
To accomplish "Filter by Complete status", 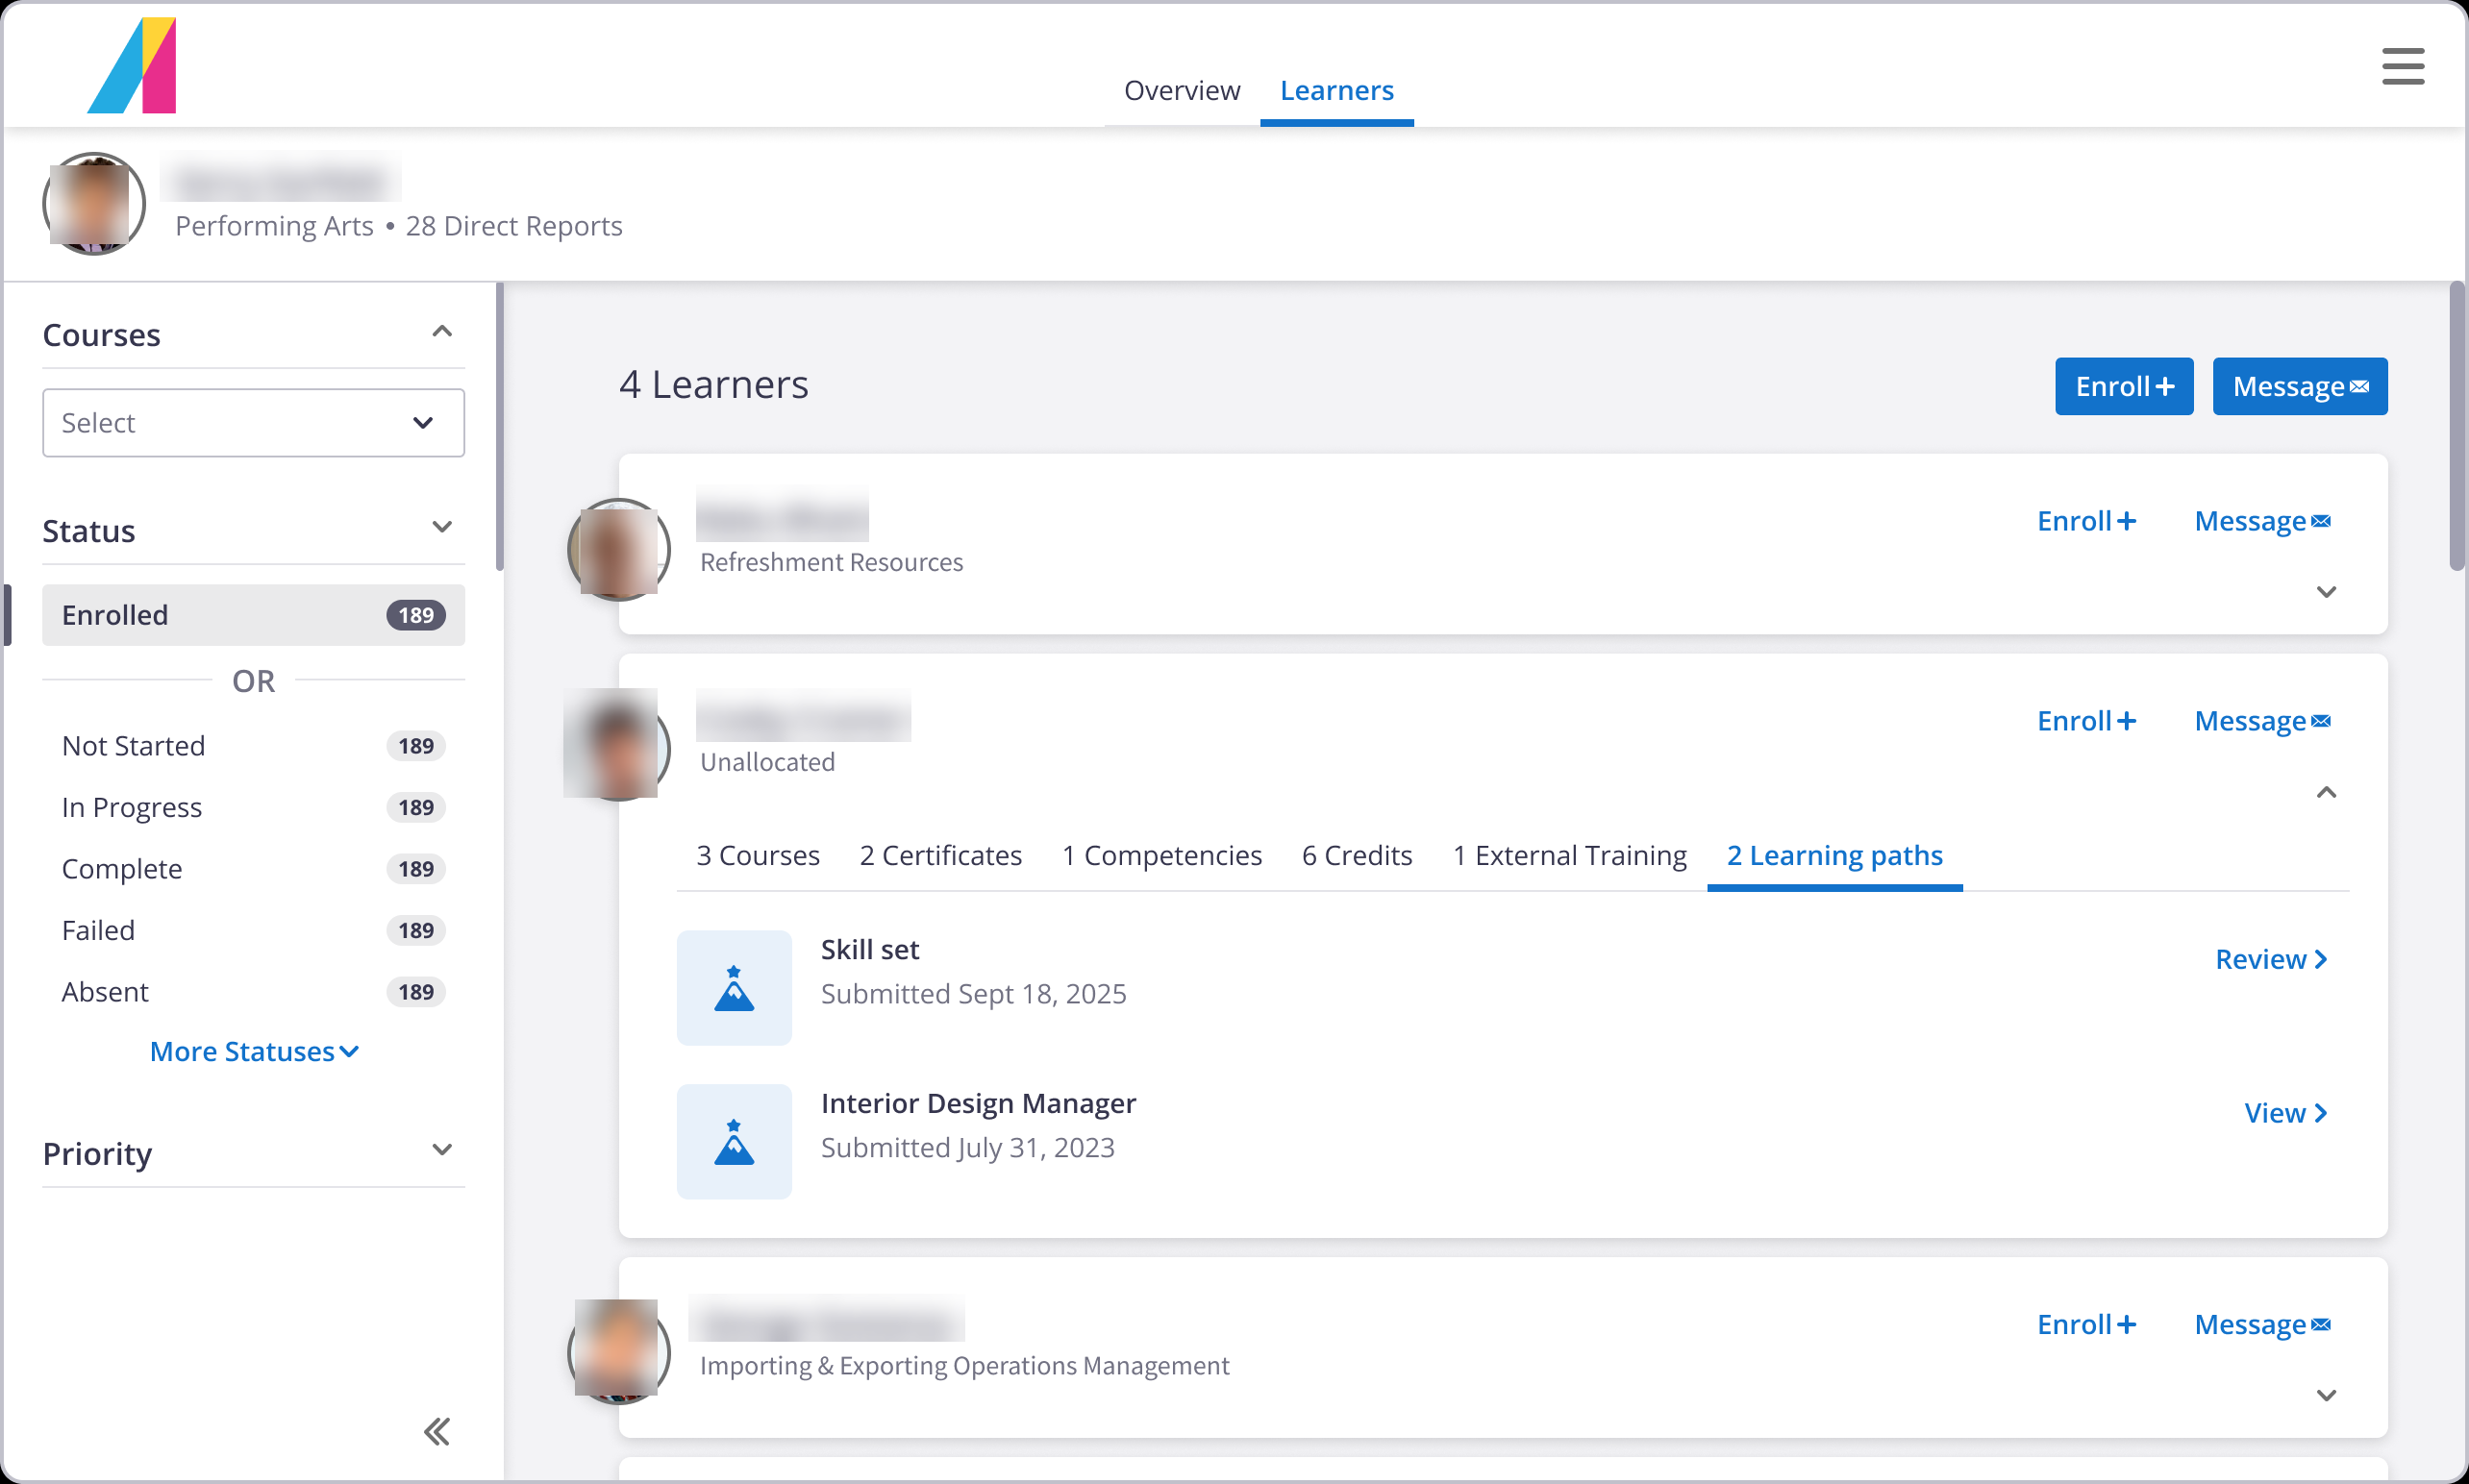I will pos(253,869).
